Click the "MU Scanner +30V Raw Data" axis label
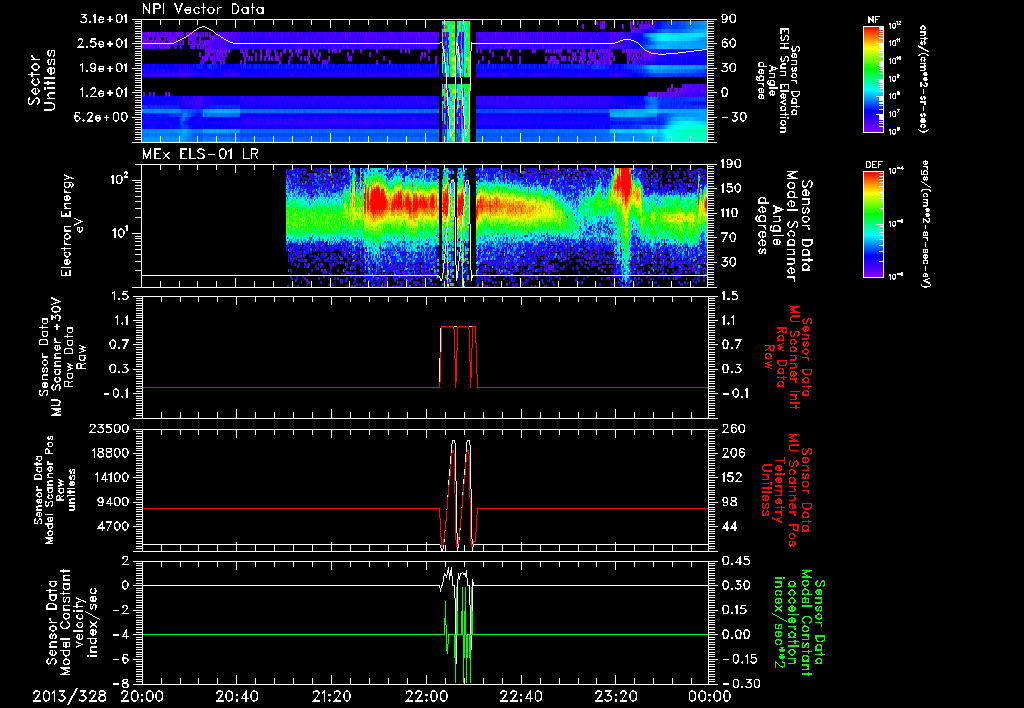 click(x=63, y=357)
